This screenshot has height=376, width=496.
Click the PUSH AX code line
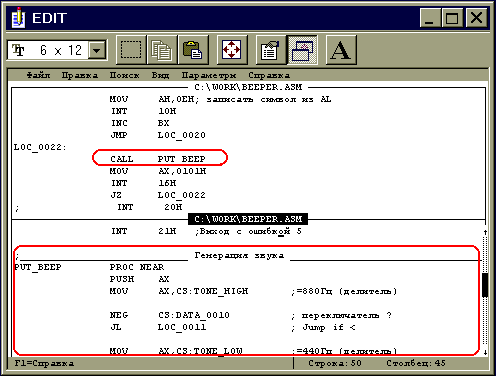(140, 279)
